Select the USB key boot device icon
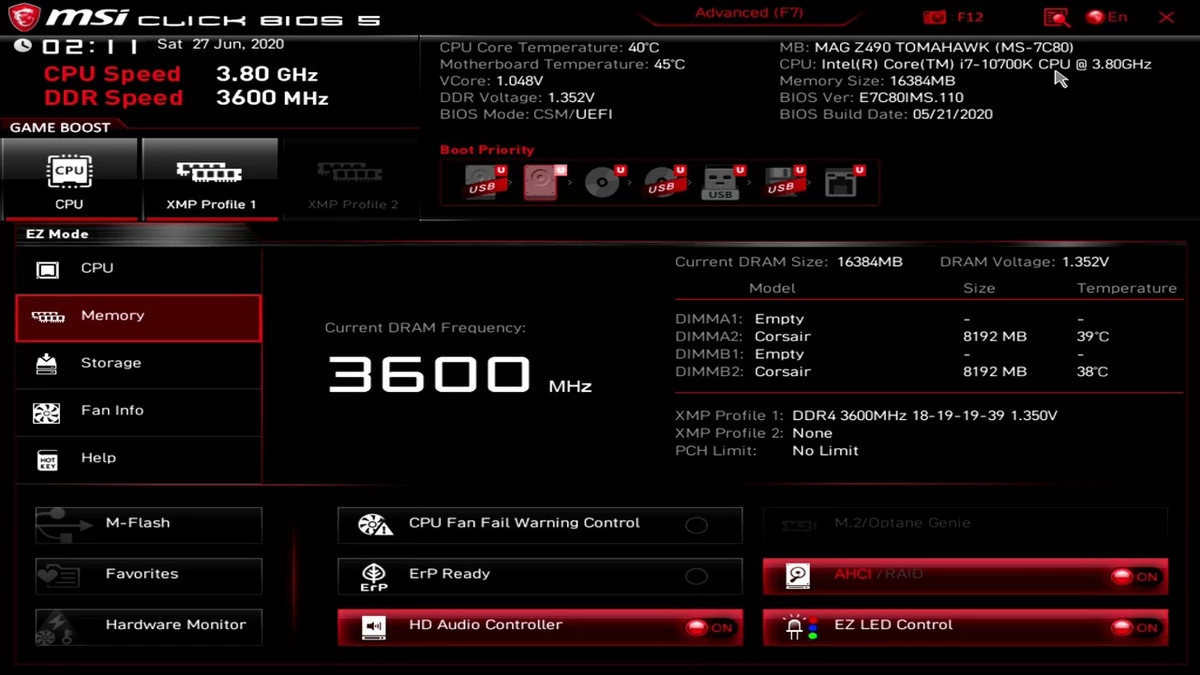Viewport: 1200px width, 675px height. click(723, 182)
